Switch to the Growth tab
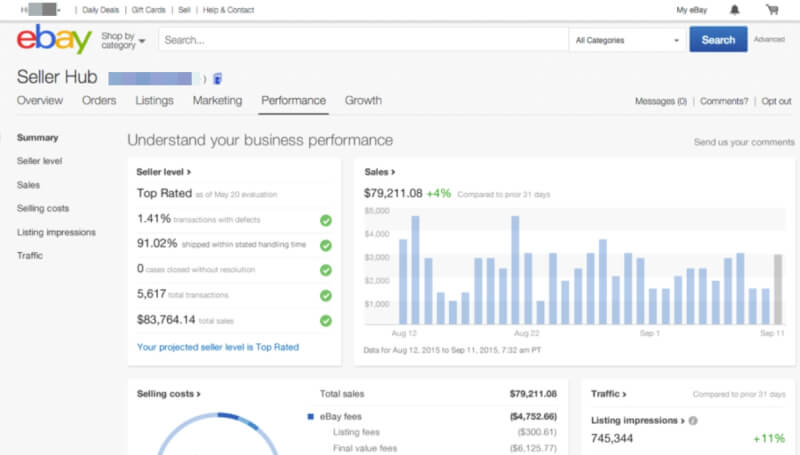This screenshot has height=455, width=800. tap(363, 100)
